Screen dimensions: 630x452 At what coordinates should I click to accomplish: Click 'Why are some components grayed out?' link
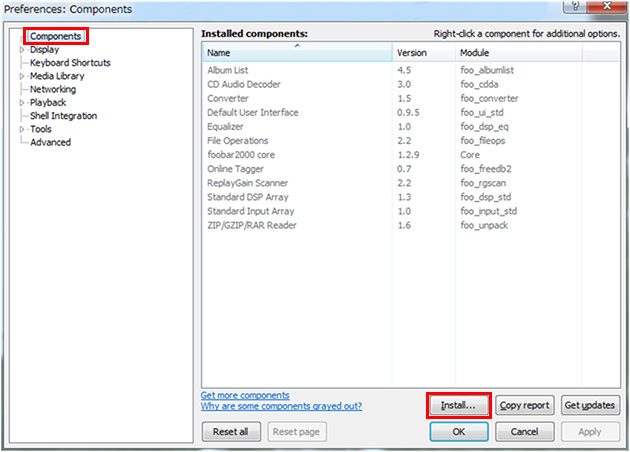pos(281,406)
